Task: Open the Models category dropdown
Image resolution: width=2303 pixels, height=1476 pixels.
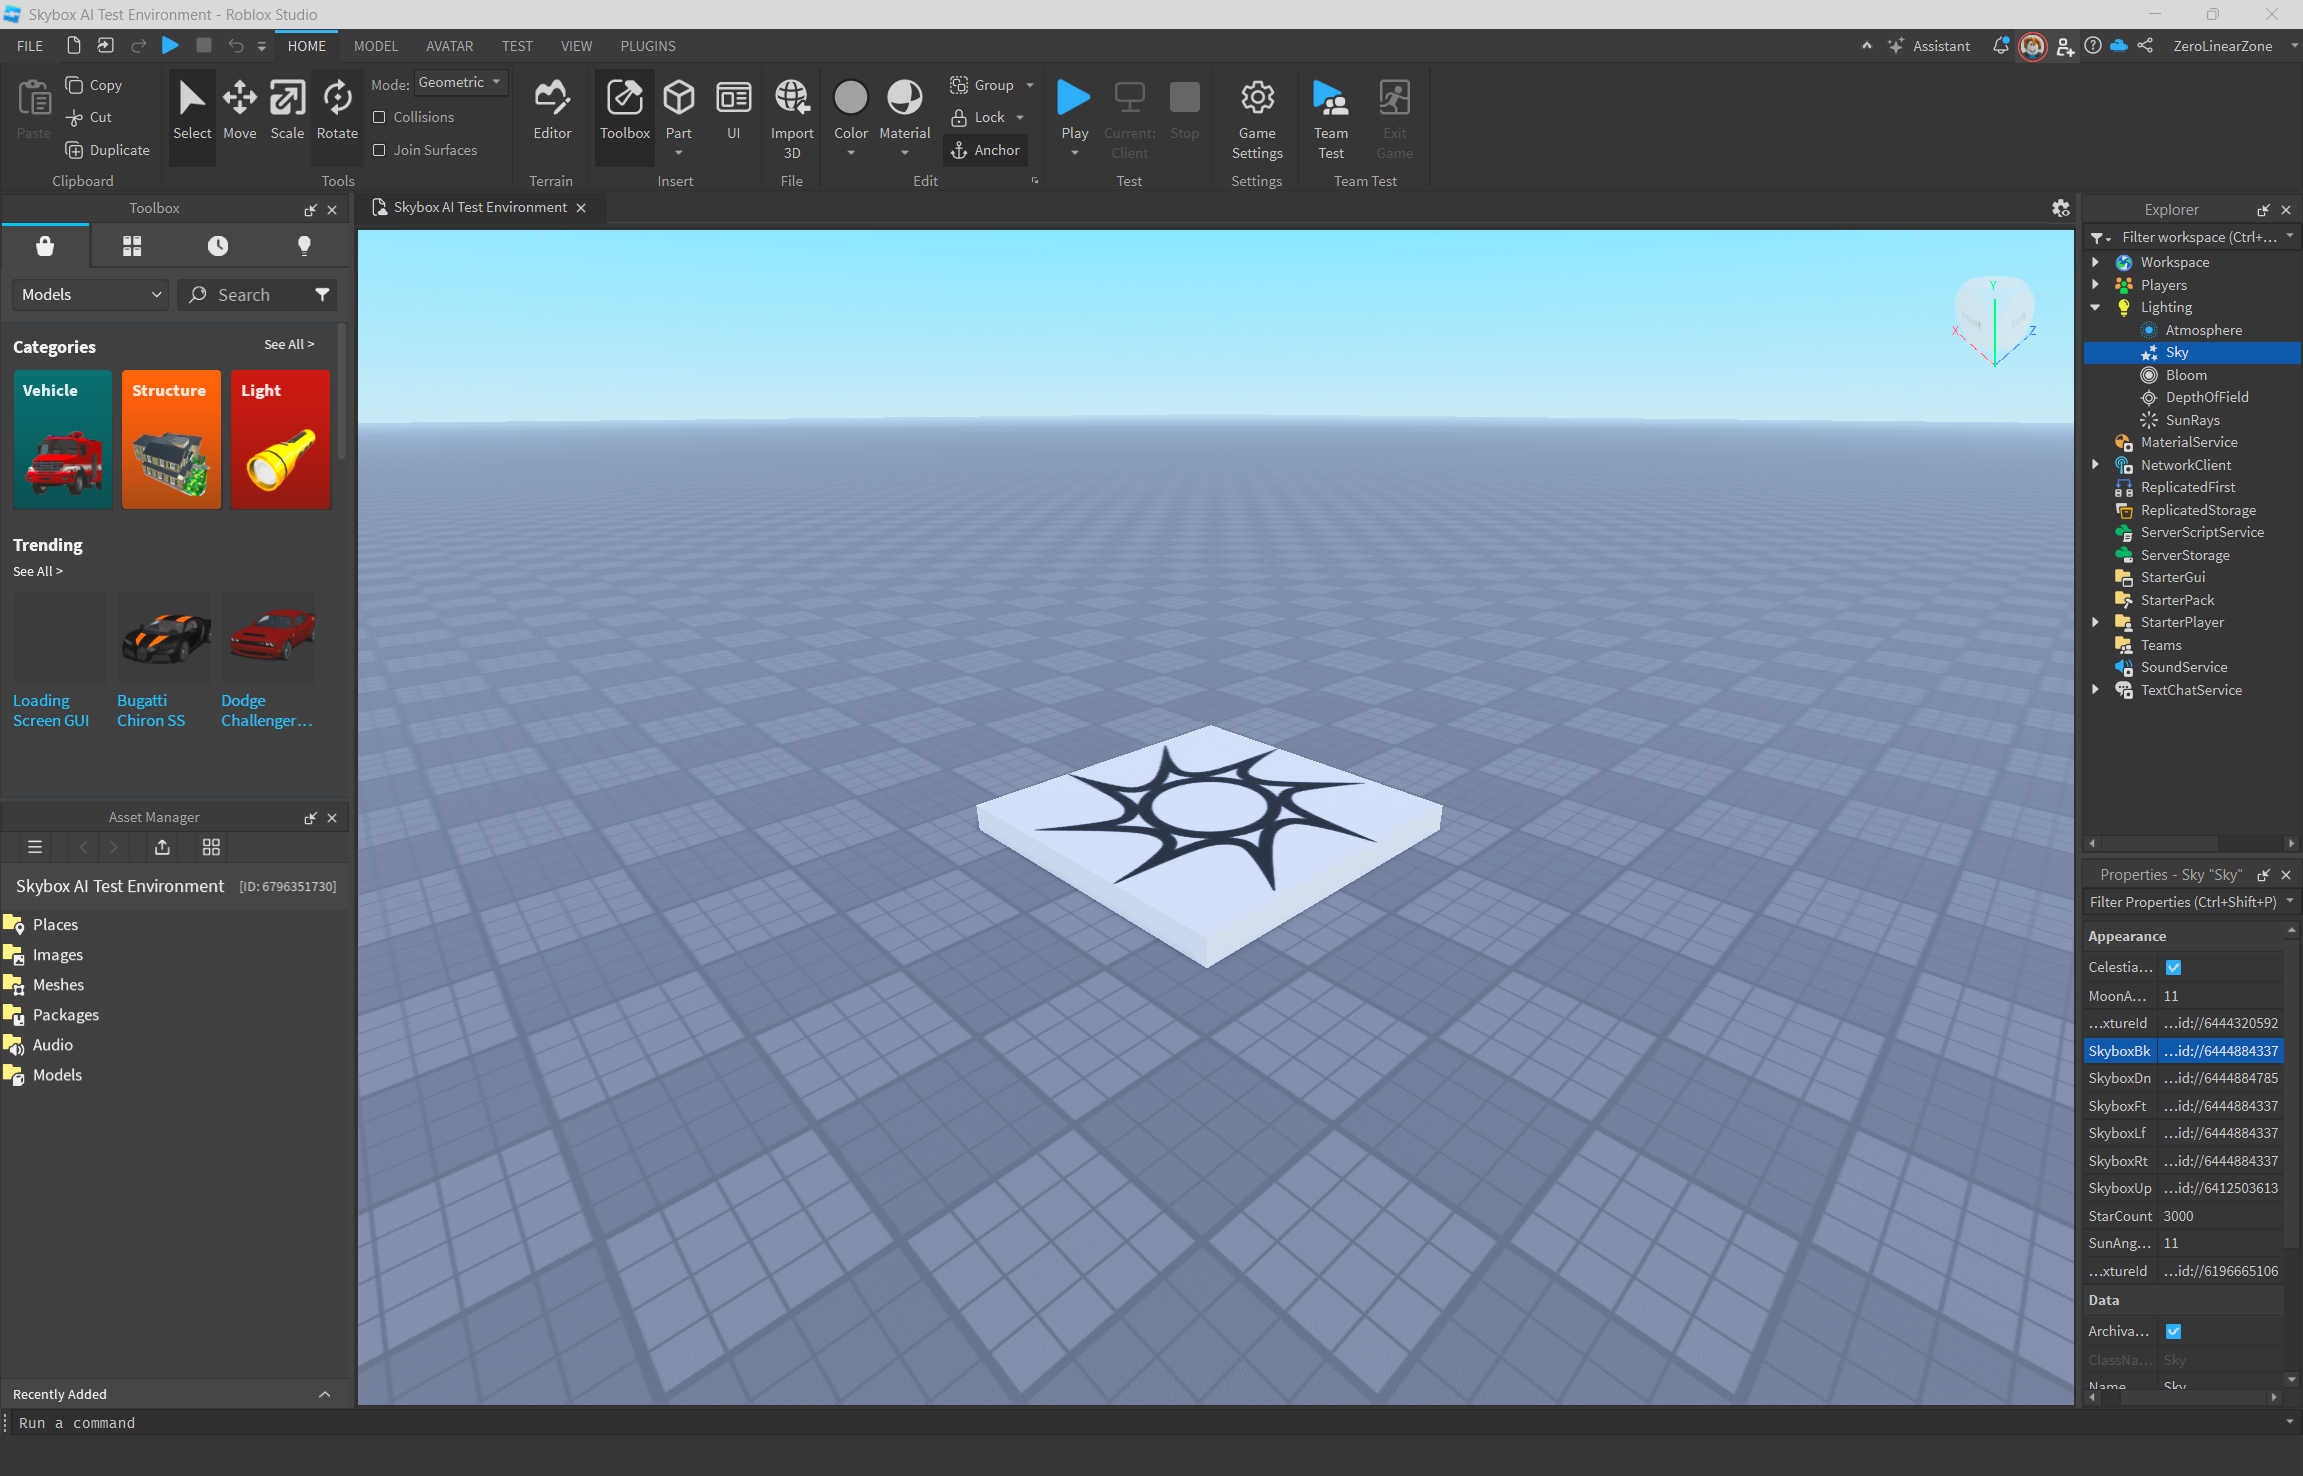Action: click(90, 295)
